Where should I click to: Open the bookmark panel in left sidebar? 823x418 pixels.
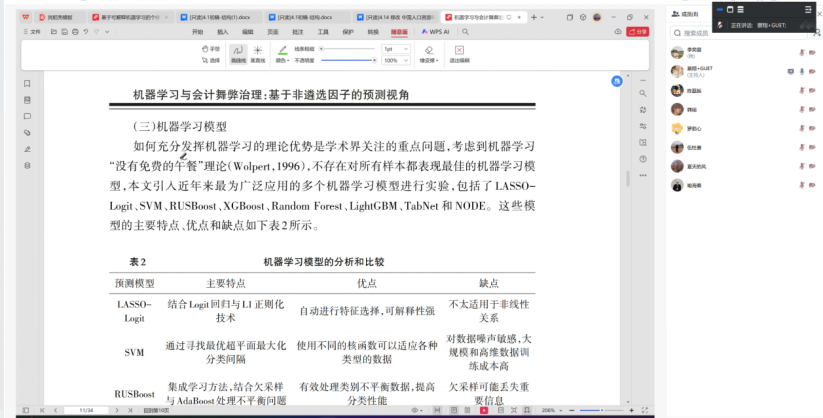coord(27,83)
